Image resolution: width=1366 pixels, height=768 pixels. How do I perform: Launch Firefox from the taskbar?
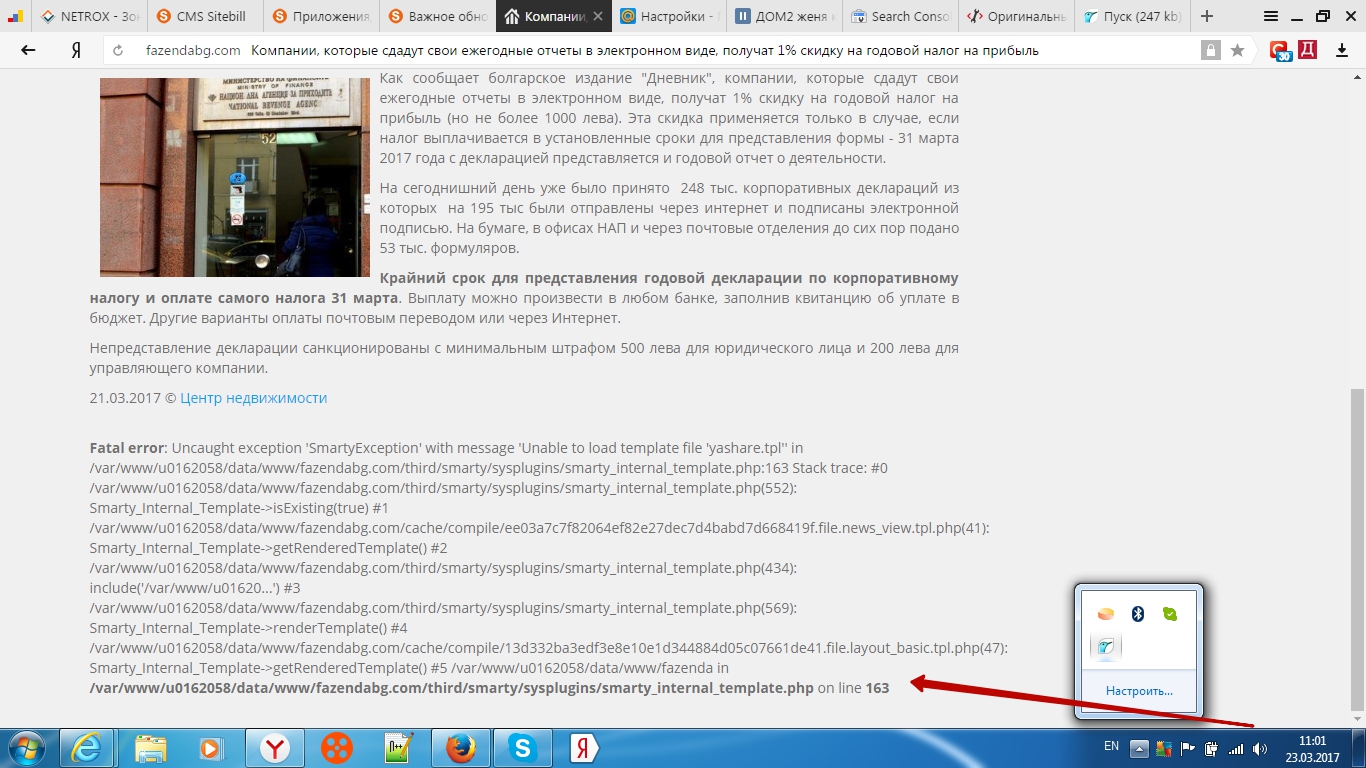(x=459, y=748)
